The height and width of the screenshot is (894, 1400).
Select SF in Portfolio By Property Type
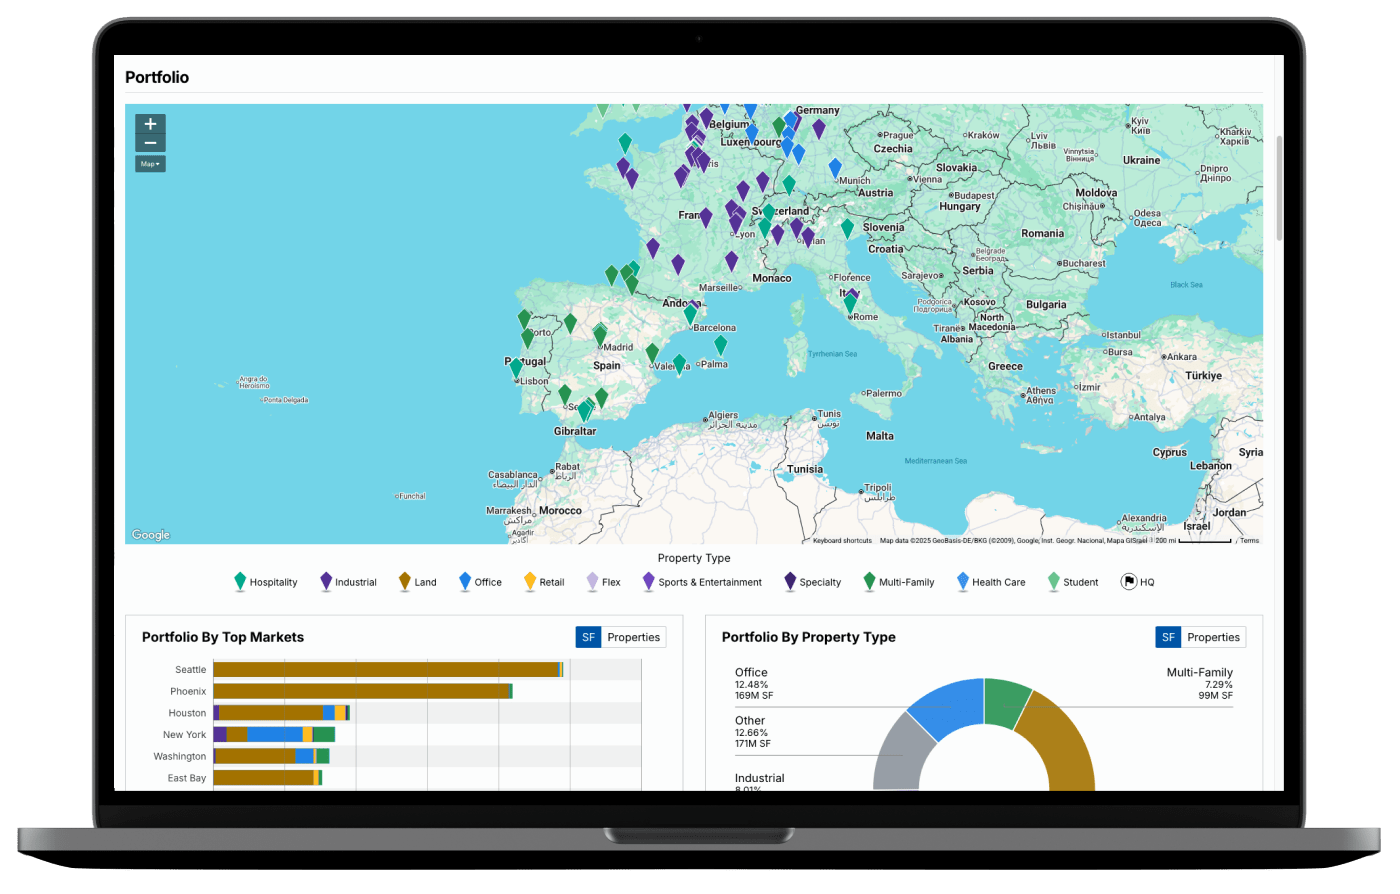(x=1167, y=637)
